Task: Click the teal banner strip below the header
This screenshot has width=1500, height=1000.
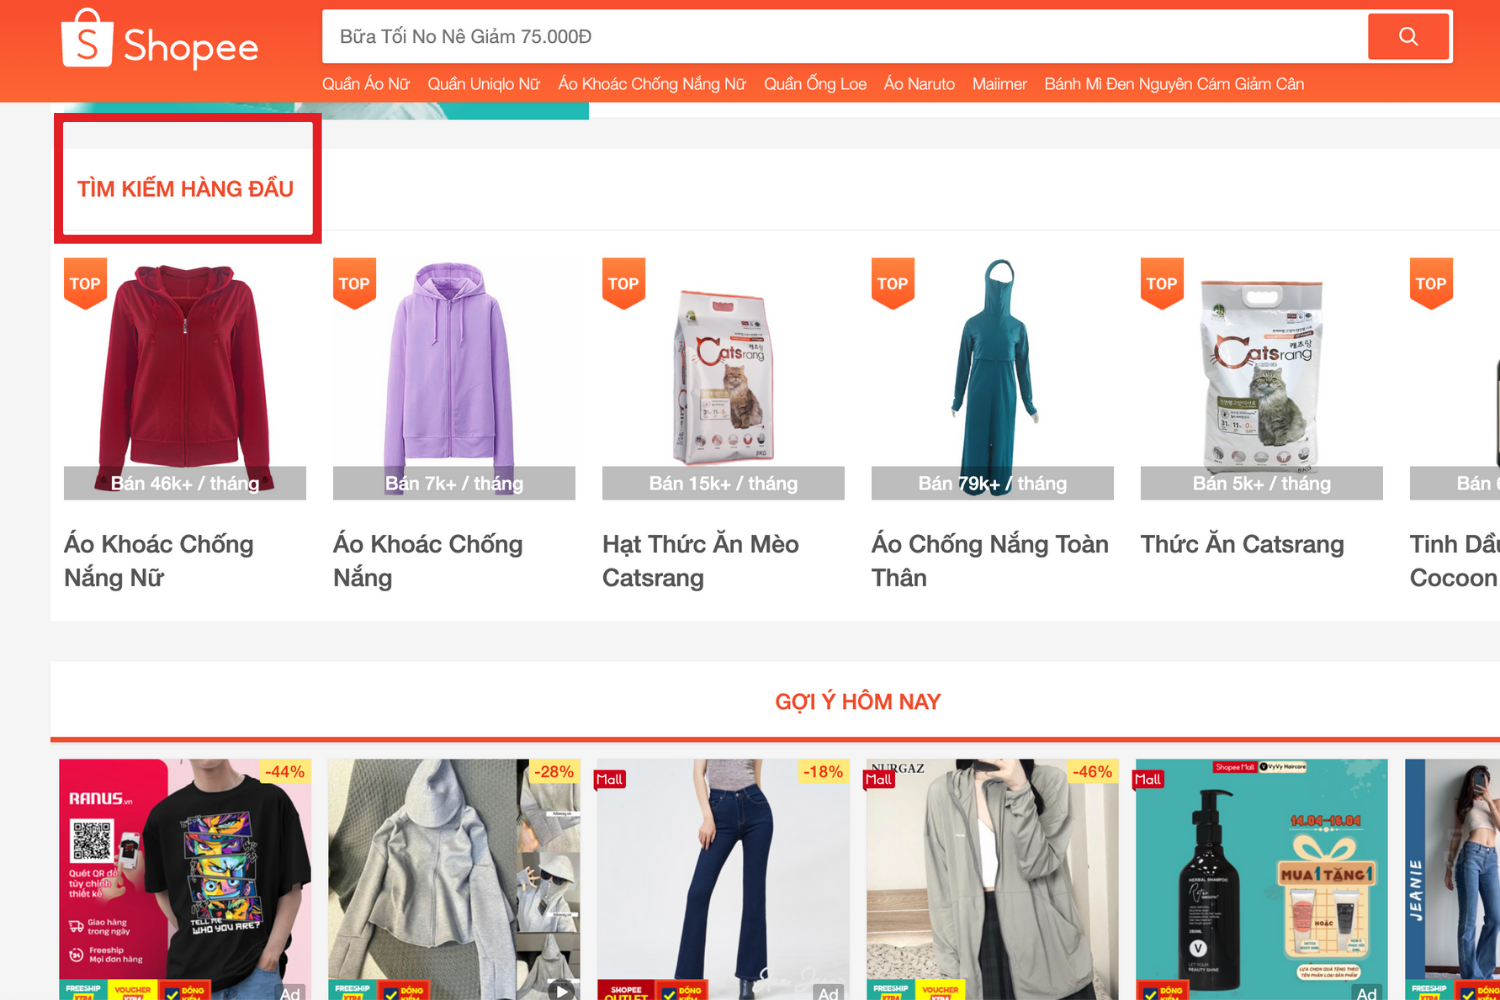Action: [x=326, y=110]
